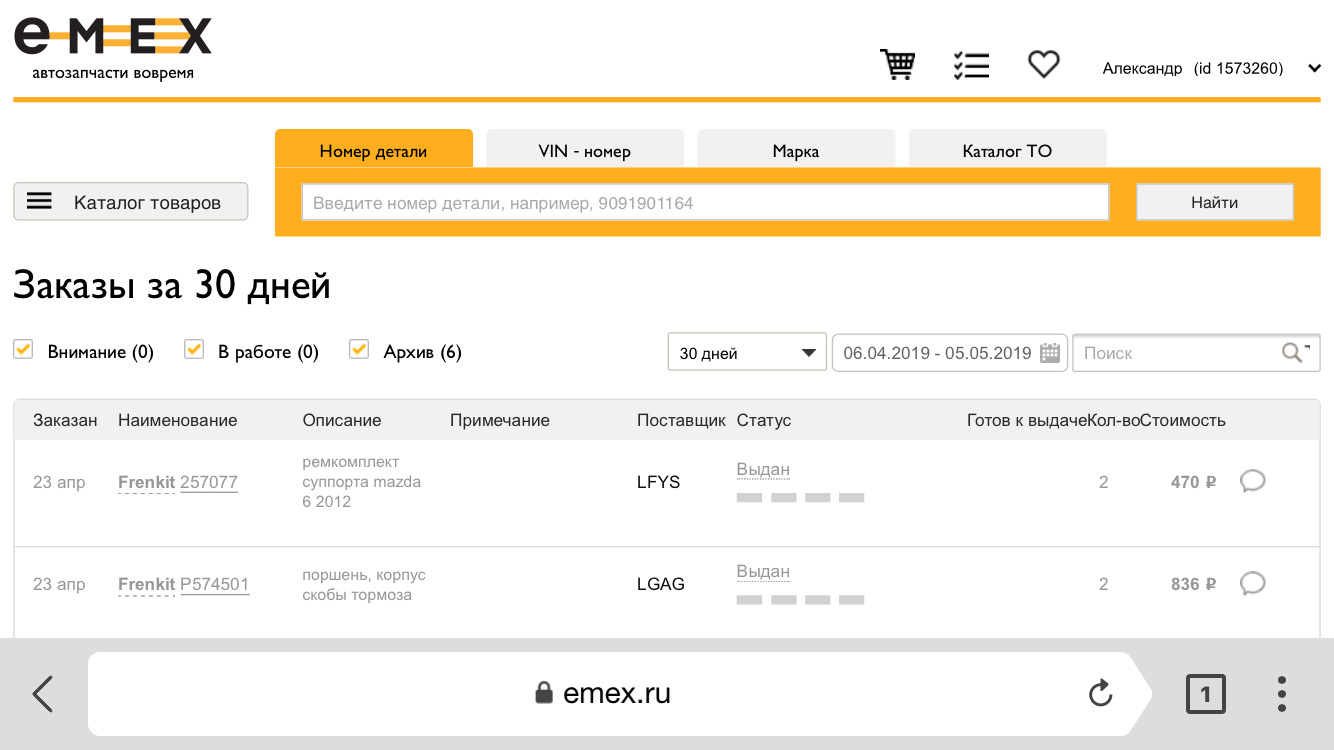The image size is (1334, 750).
Task: Click description поршень, корпус скобы тормоза
Action: [364, 585]
